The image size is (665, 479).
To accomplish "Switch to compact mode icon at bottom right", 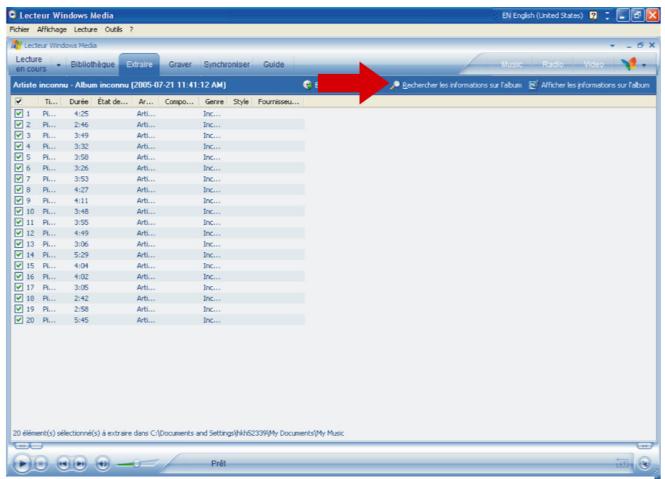I will tap(645, 463).
